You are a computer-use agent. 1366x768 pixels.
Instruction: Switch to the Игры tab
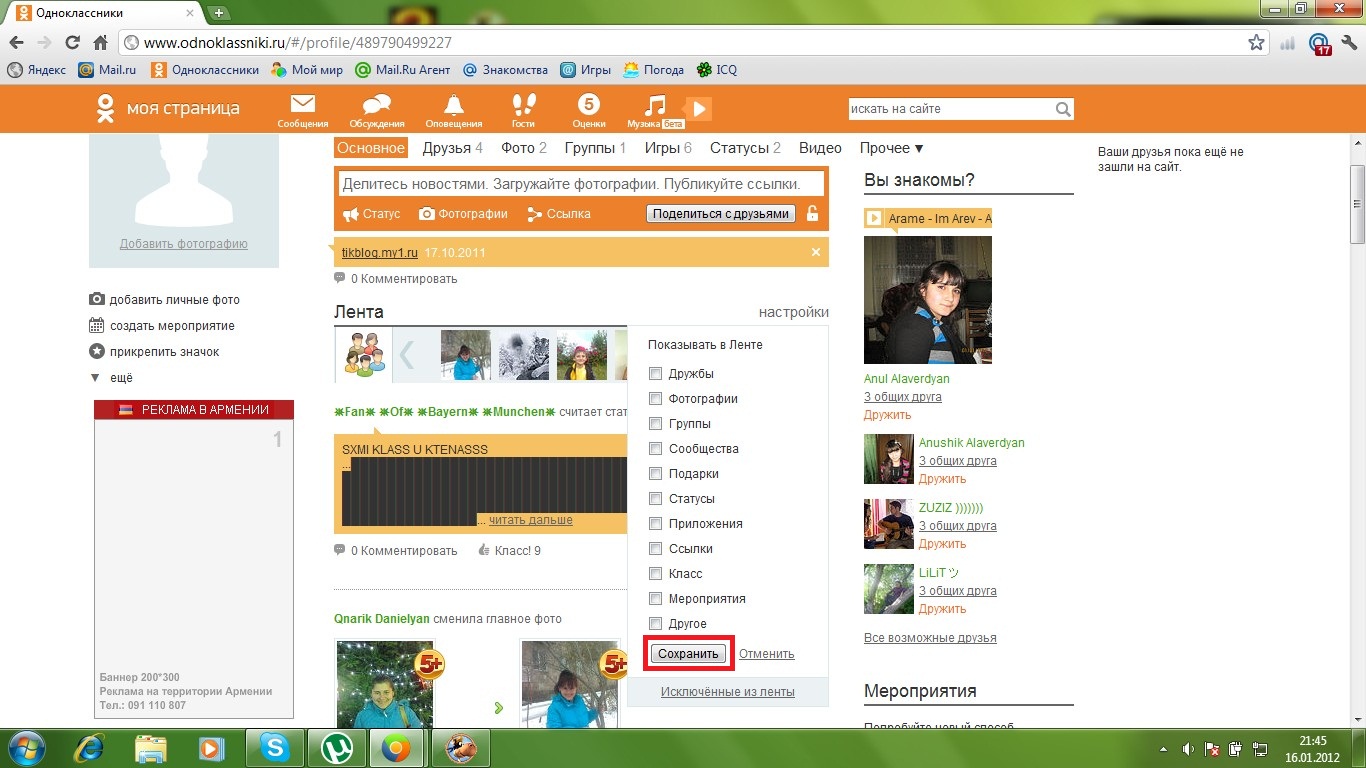[x=668, y=148]
